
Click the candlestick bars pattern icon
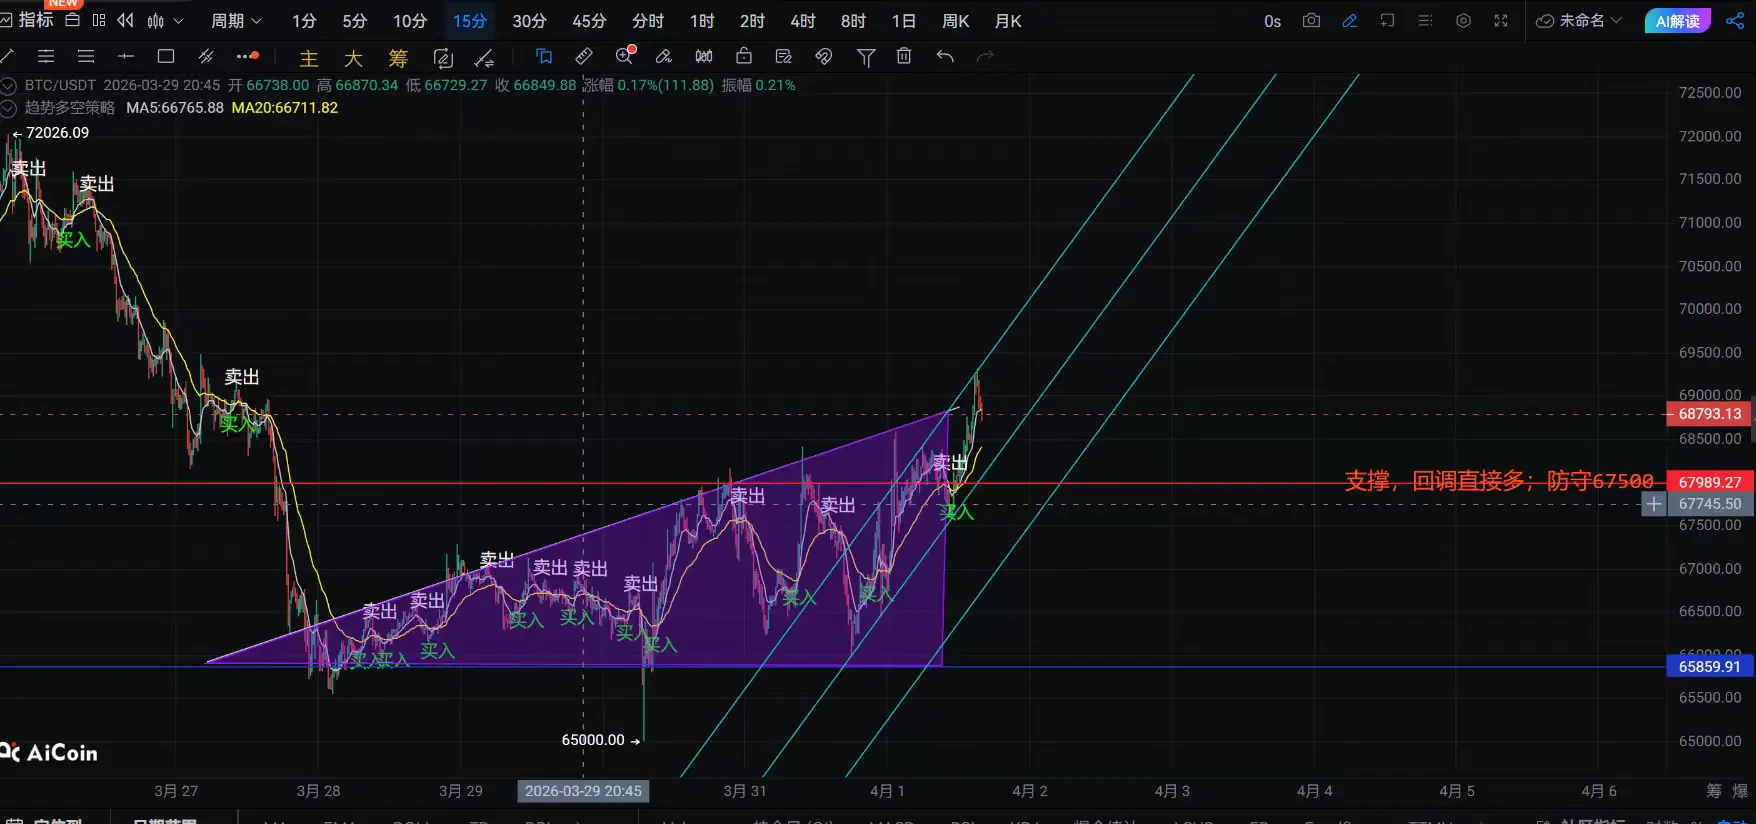[x=704, y=56]
